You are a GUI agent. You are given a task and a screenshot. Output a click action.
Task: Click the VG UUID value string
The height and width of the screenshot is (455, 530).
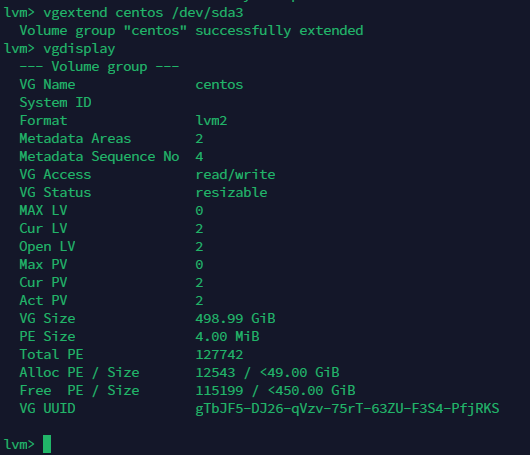coord(347,408)
